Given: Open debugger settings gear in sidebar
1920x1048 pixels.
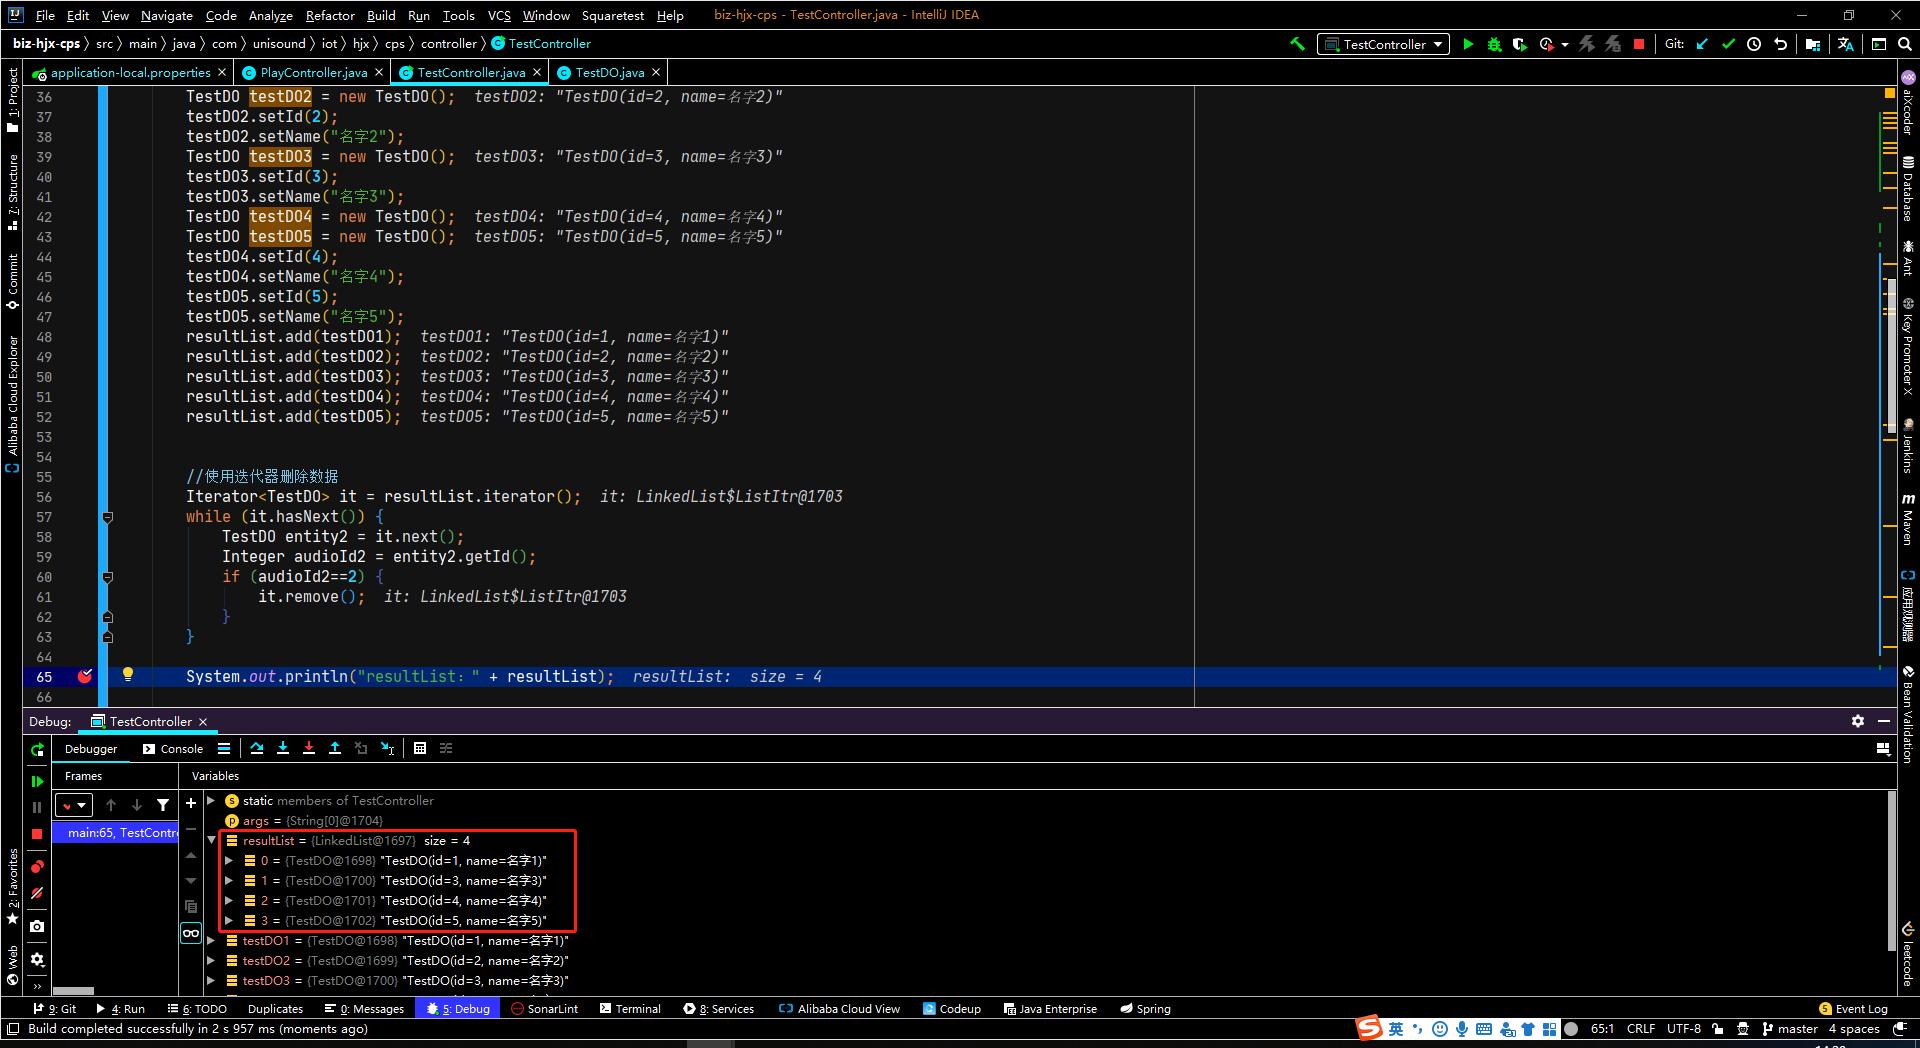Looking at the screenshot, I should [37, 959].
